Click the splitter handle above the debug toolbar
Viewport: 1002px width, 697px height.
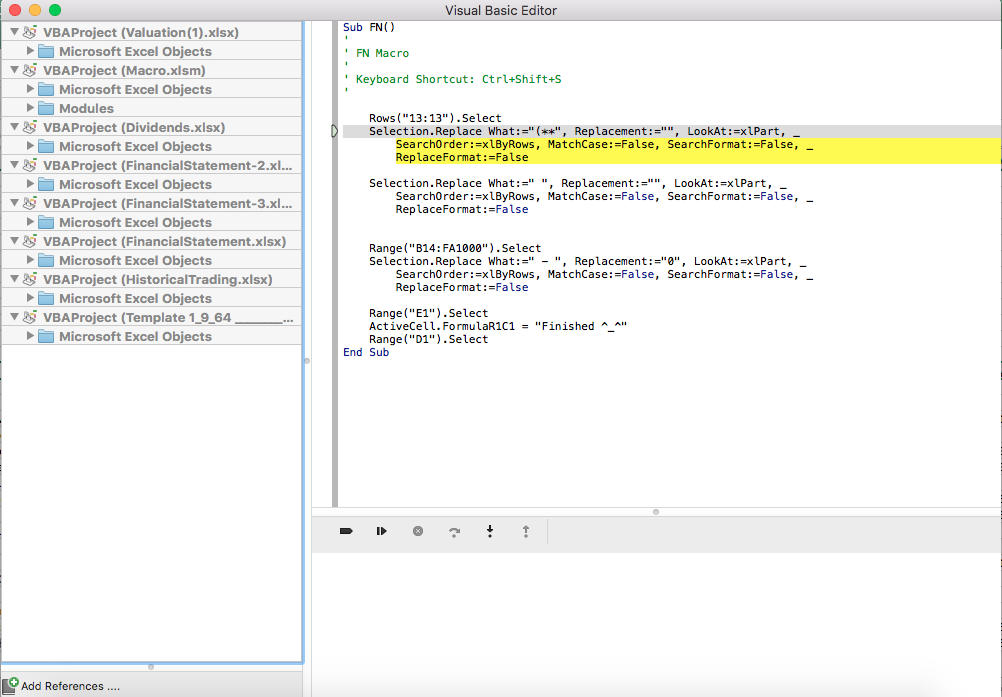click(656, 511)
